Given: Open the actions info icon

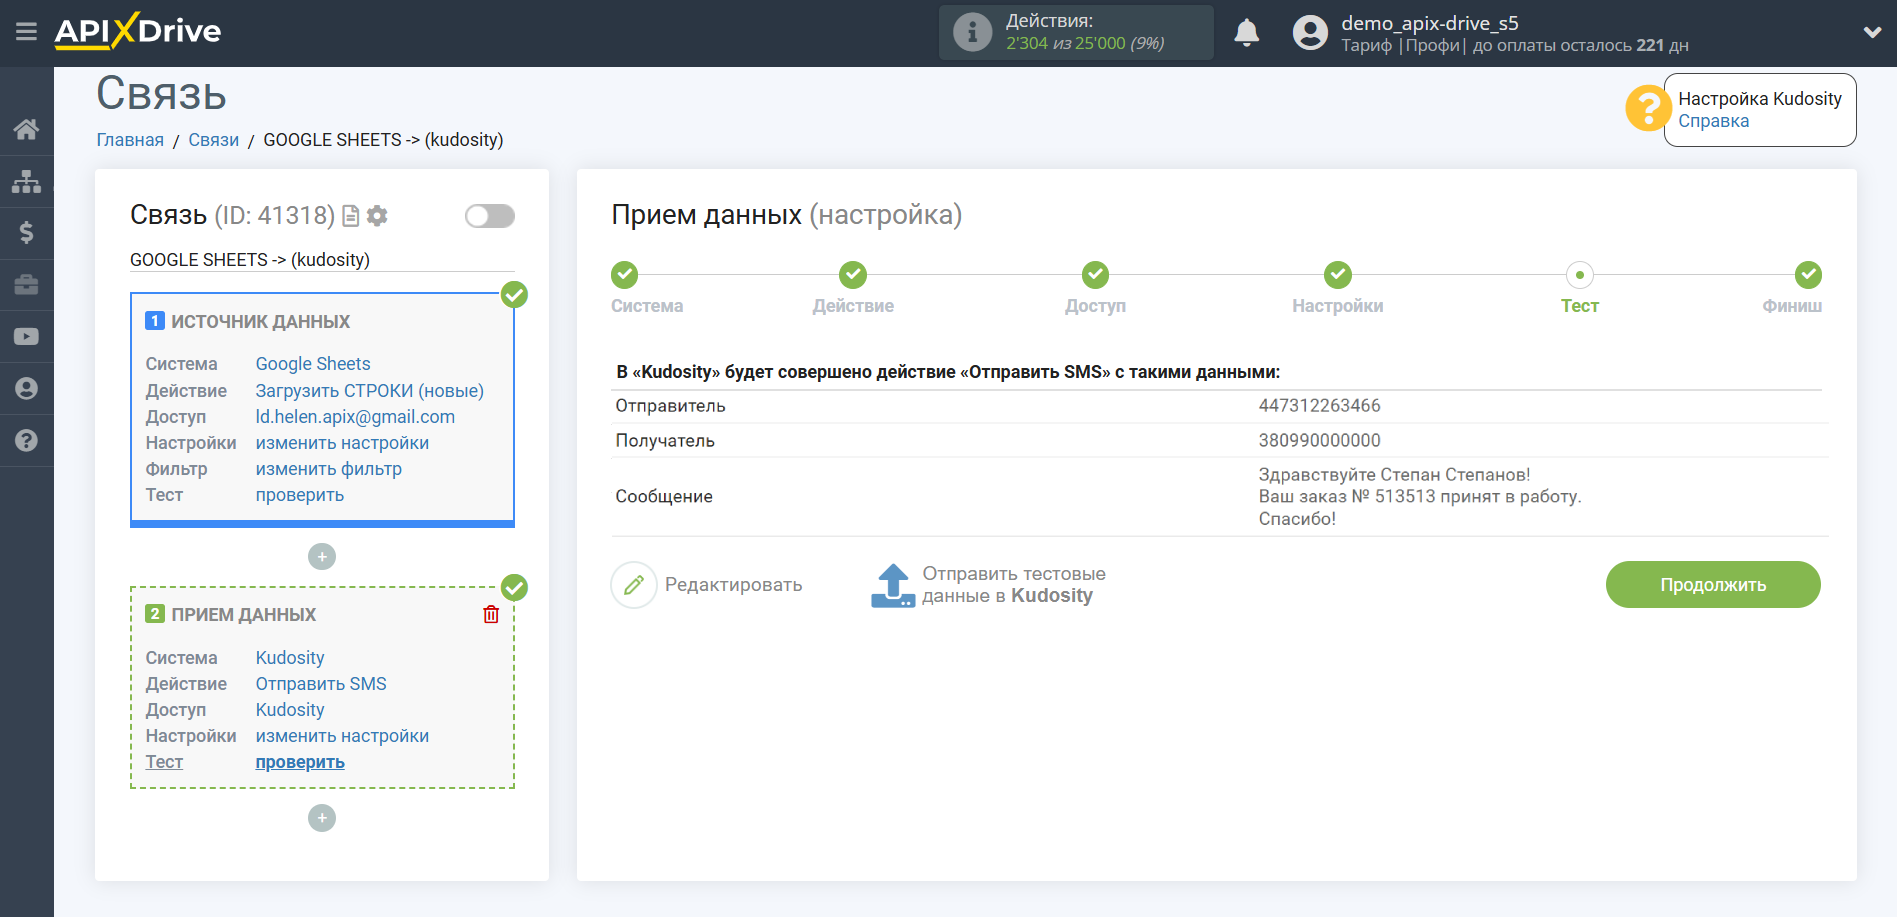Looking at the screenshot, I should click(972, 33).
